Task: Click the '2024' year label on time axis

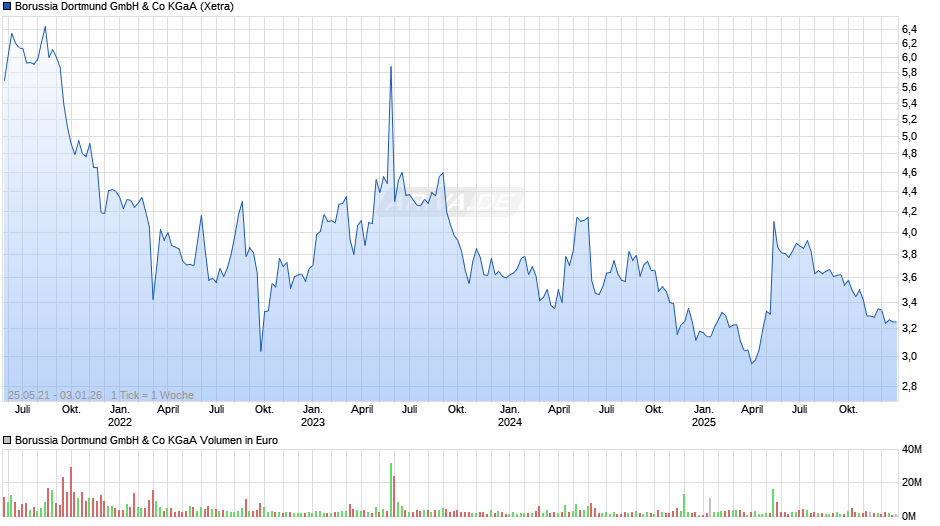Action: click(x=510, y=422)
